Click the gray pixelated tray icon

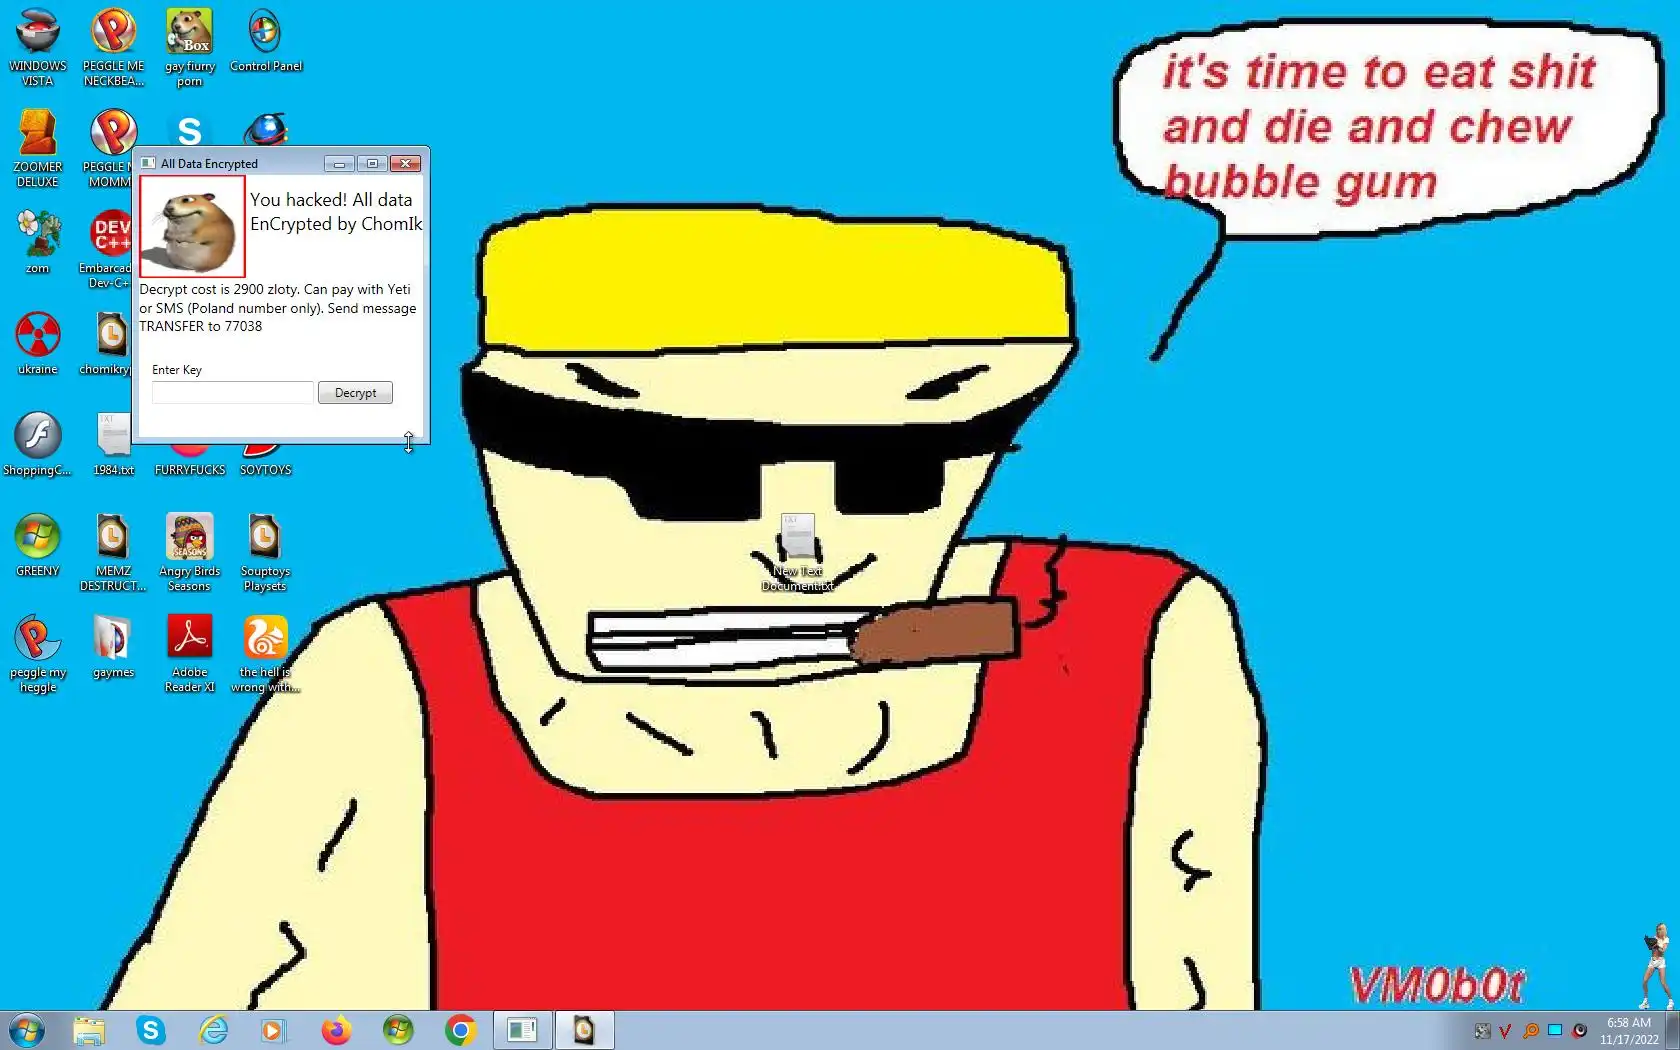(1482, 1031)
